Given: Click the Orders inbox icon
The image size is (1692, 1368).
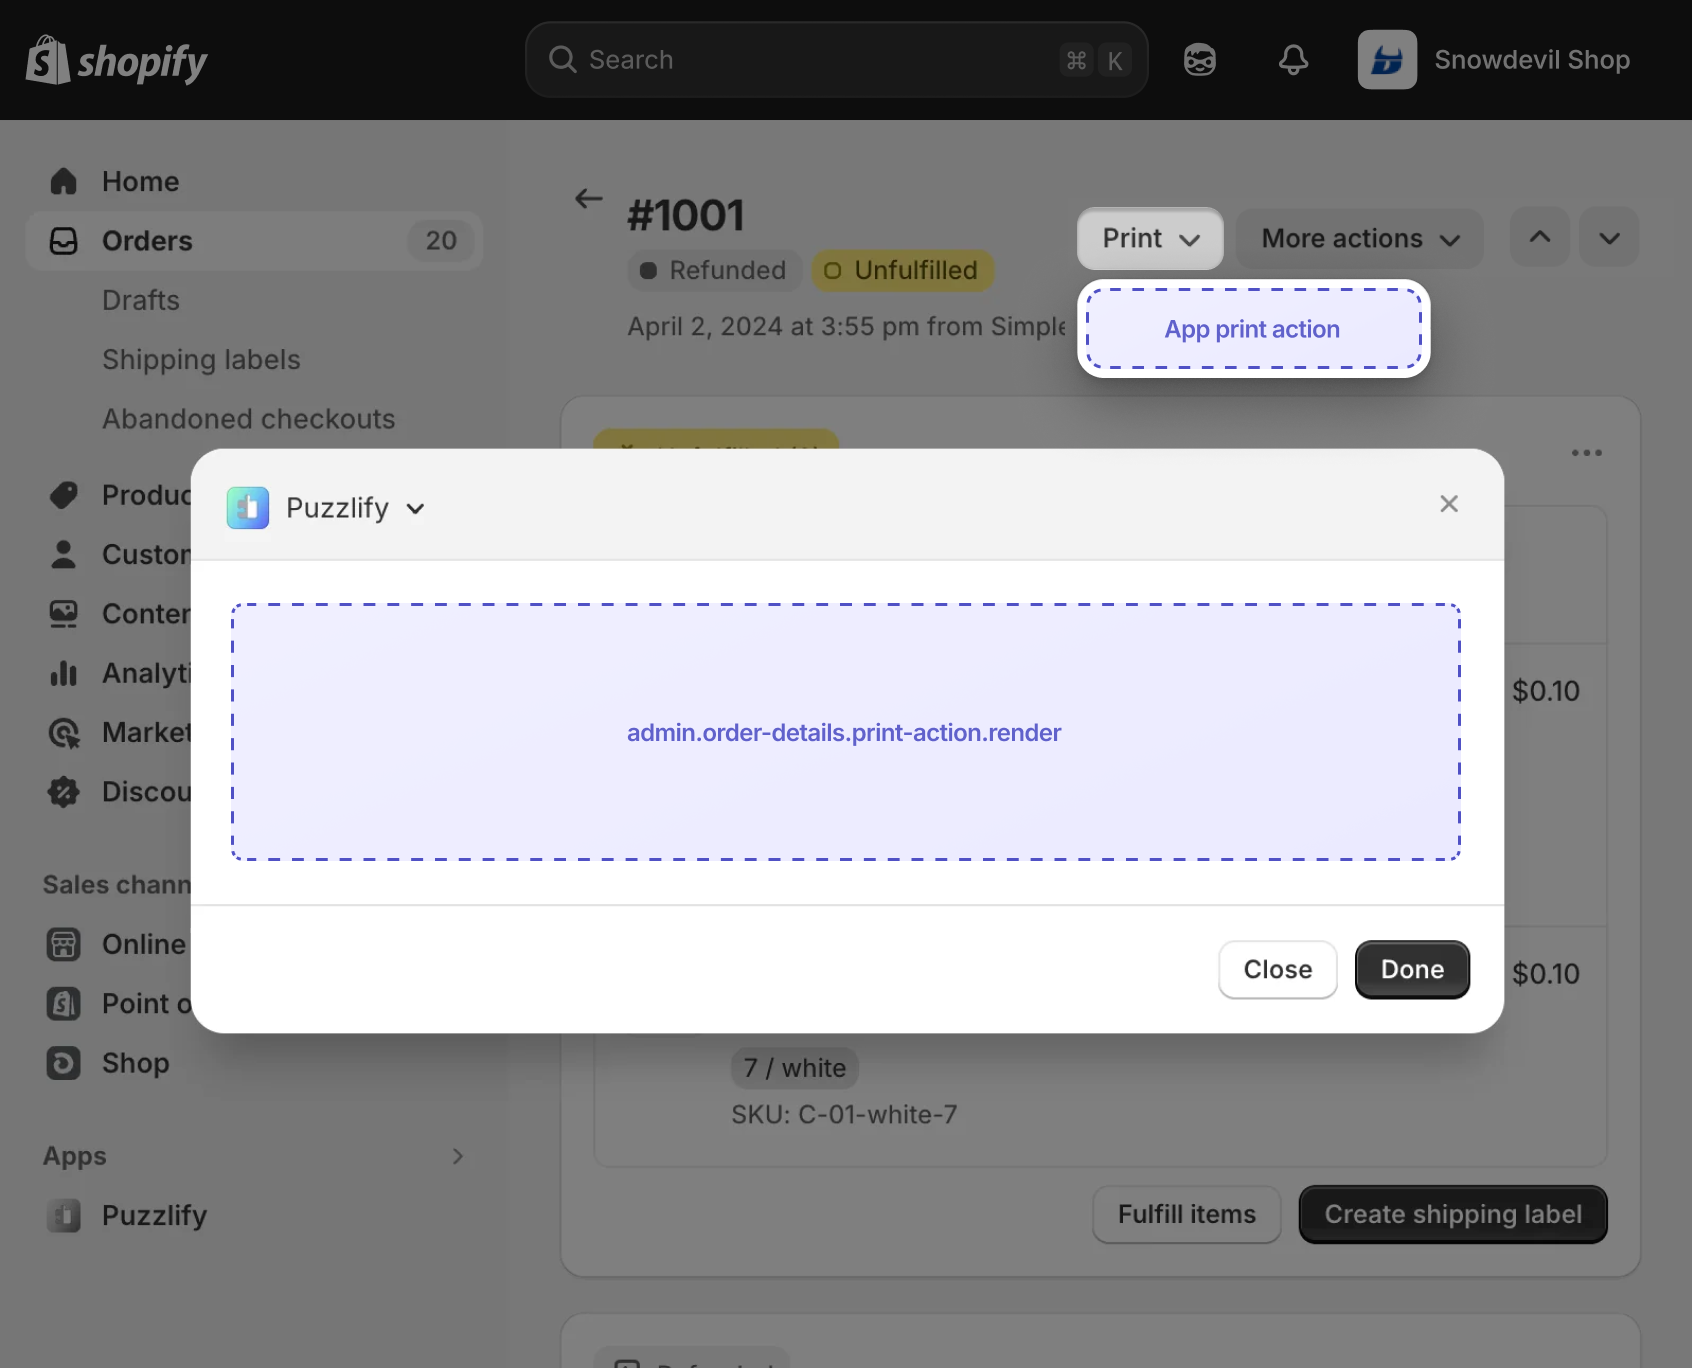Looking at the screenshot, I should pyautogui.click(x=63, y=241).
